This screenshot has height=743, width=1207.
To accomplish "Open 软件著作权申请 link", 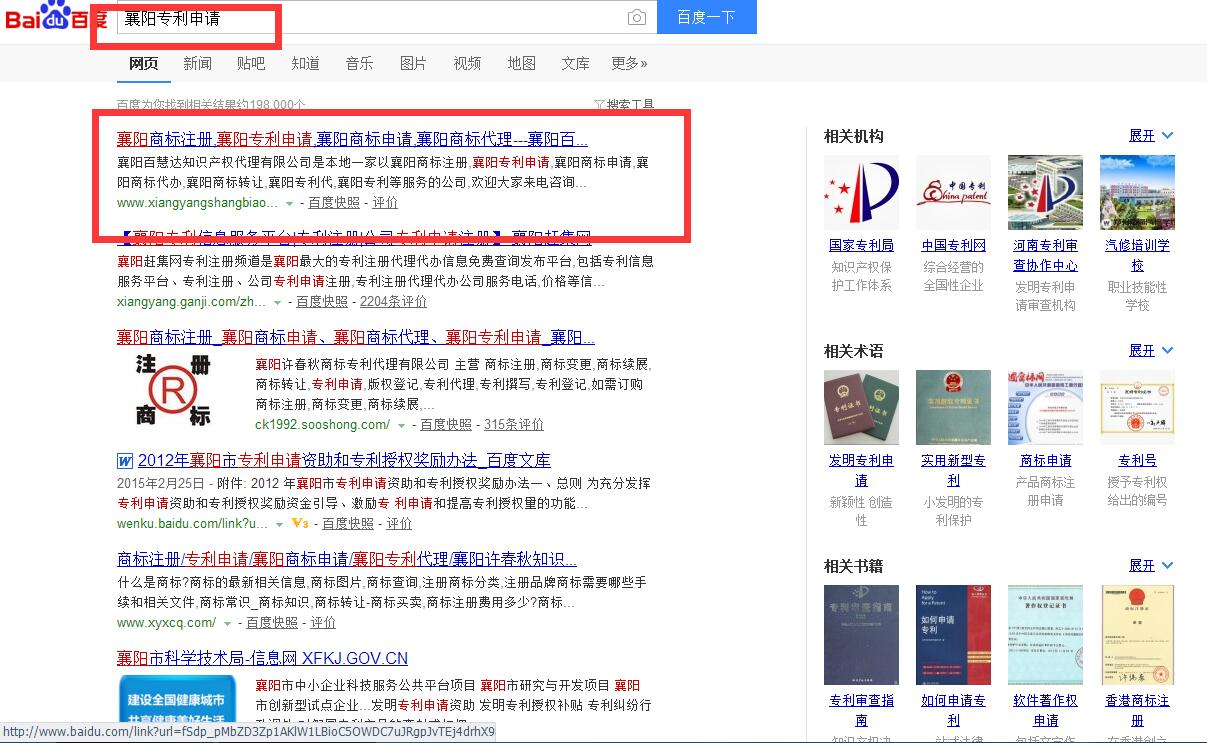I will tap(1045, 710).
